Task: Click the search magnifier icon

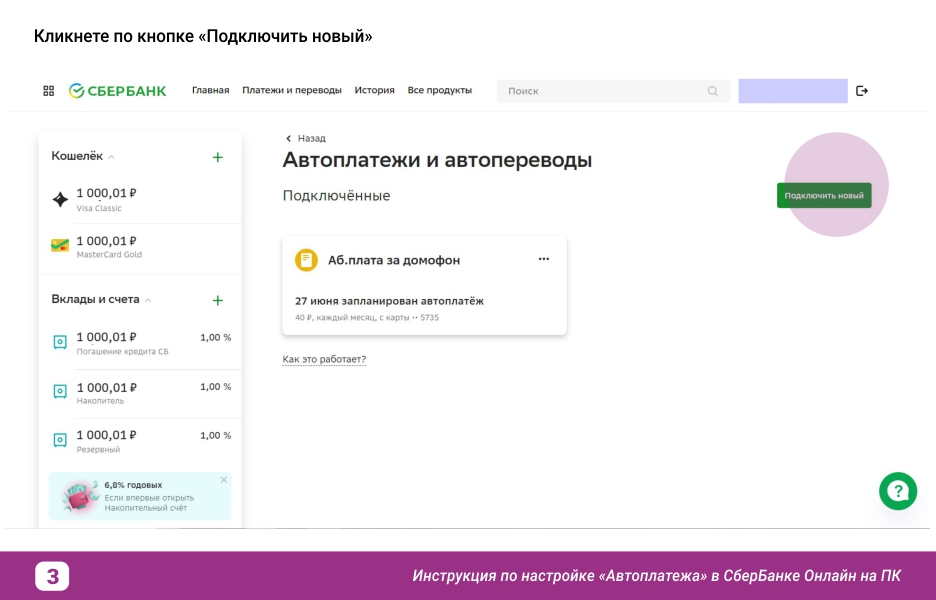Action: click(713, 91)
